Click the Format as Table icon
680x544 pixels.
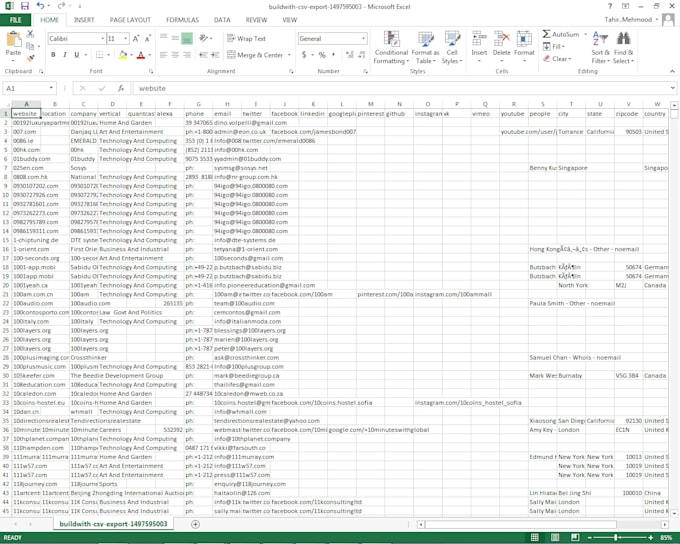coord(425,48)
